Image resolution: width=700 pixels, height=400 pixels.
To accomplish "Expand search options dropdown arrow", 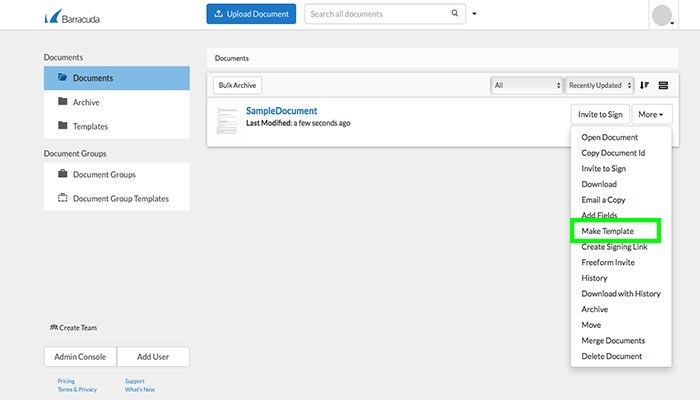I will 475,14.
